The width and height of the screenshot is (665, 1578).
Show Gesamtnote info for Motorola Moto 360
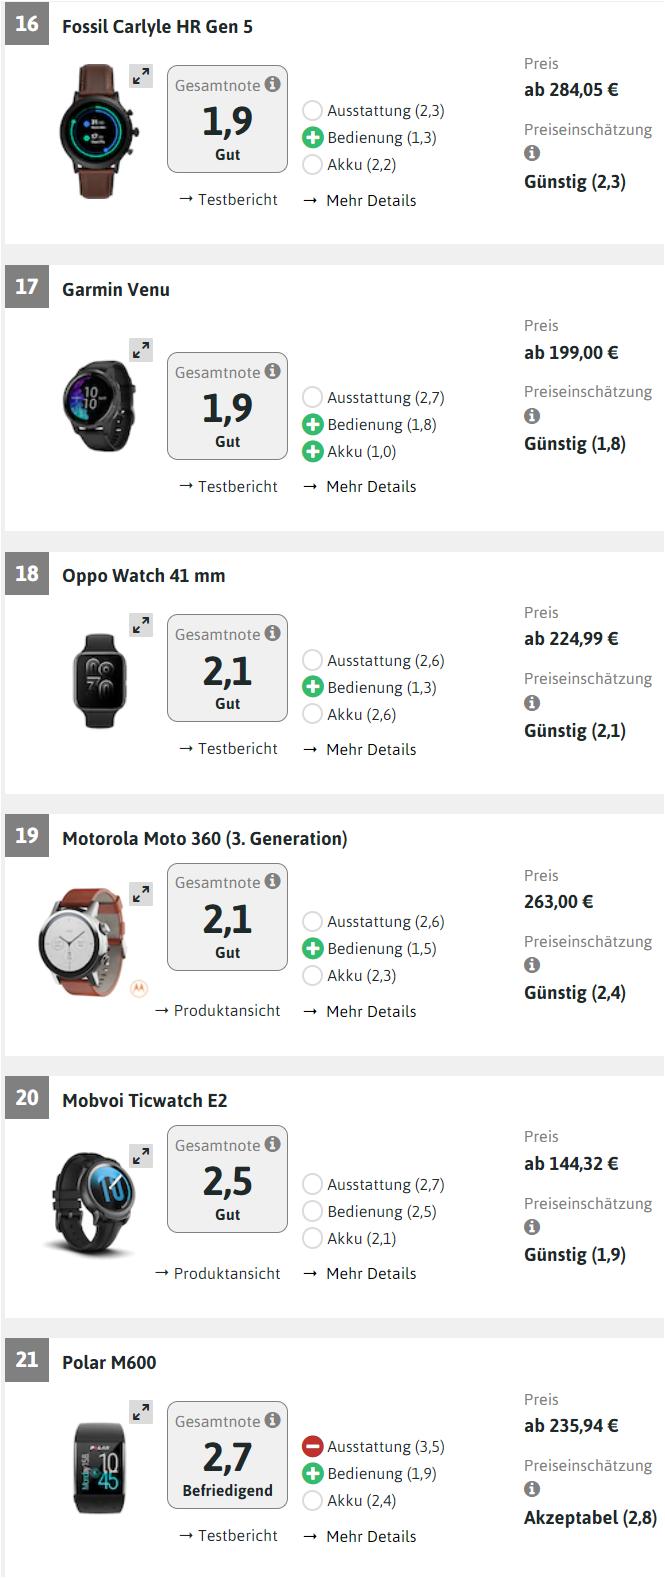pyautogui.click(x=272, y=881)
